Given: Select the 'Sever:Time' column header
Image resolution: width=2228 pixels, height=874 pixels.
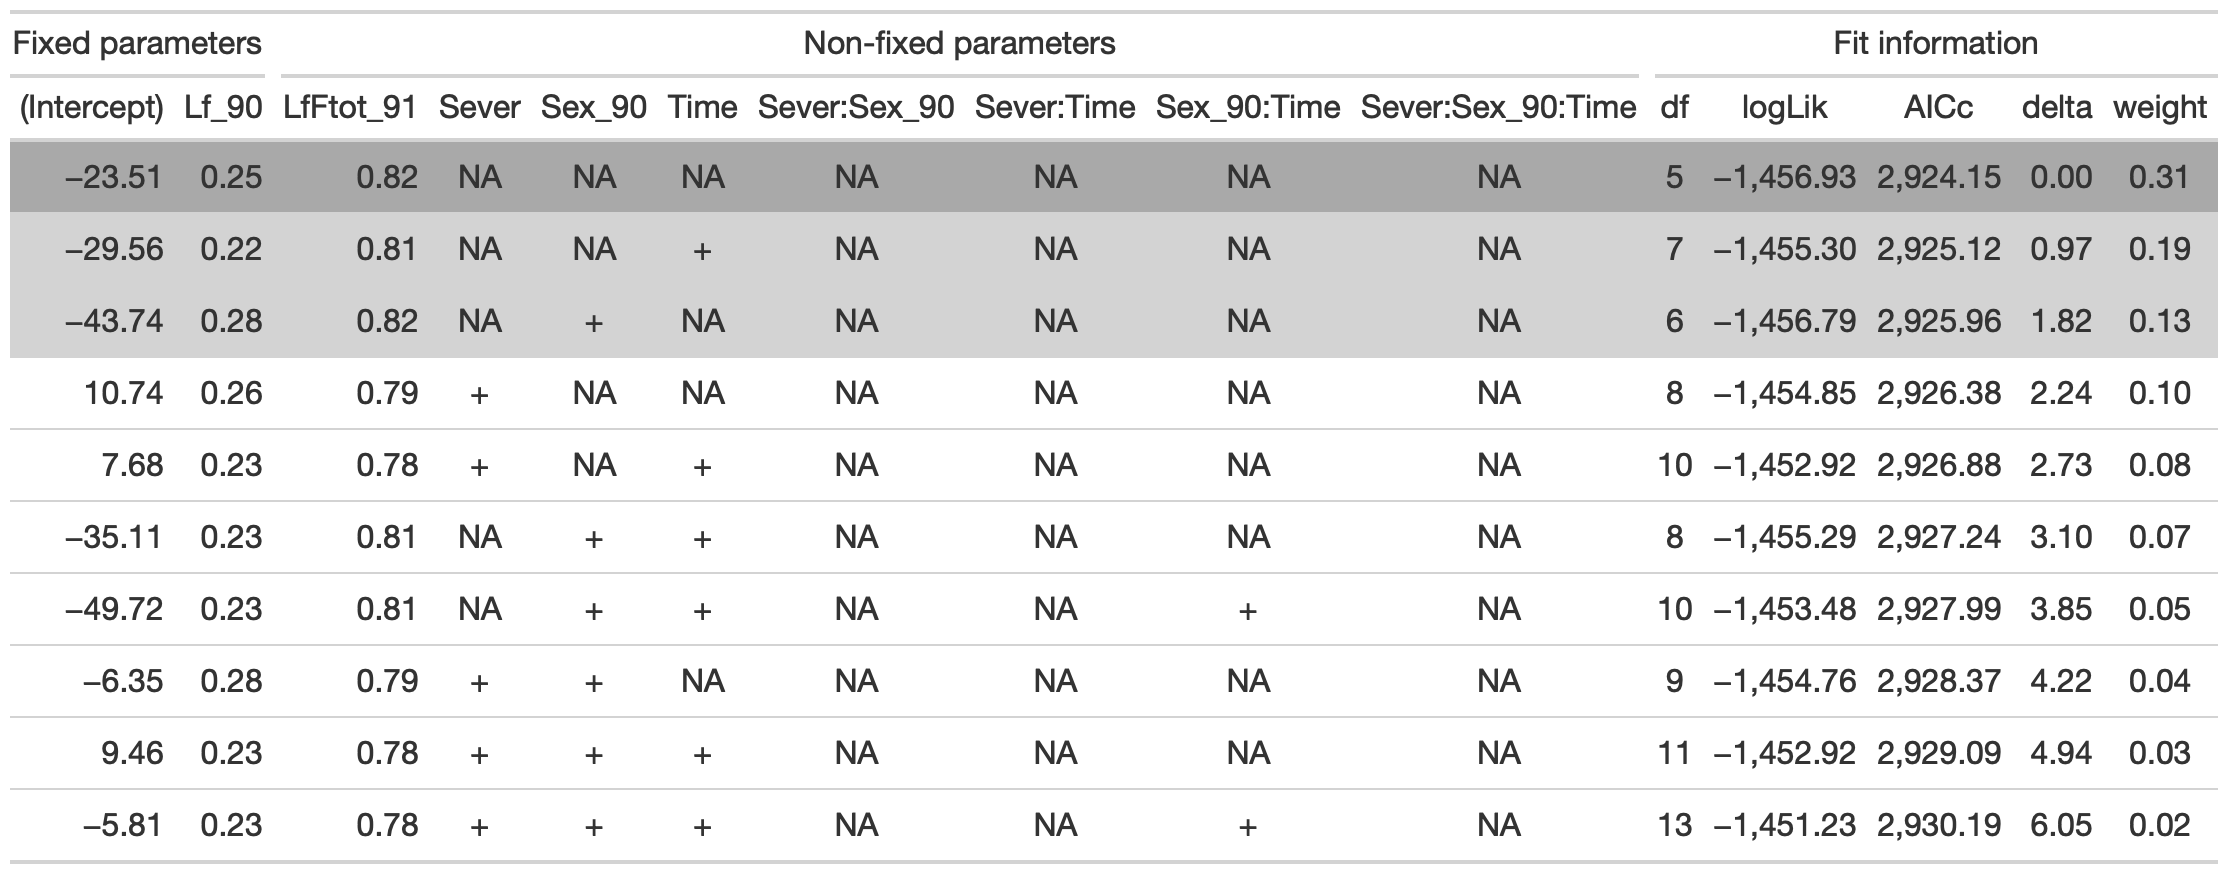Looking at the screenshot, I should [1055, 107].
